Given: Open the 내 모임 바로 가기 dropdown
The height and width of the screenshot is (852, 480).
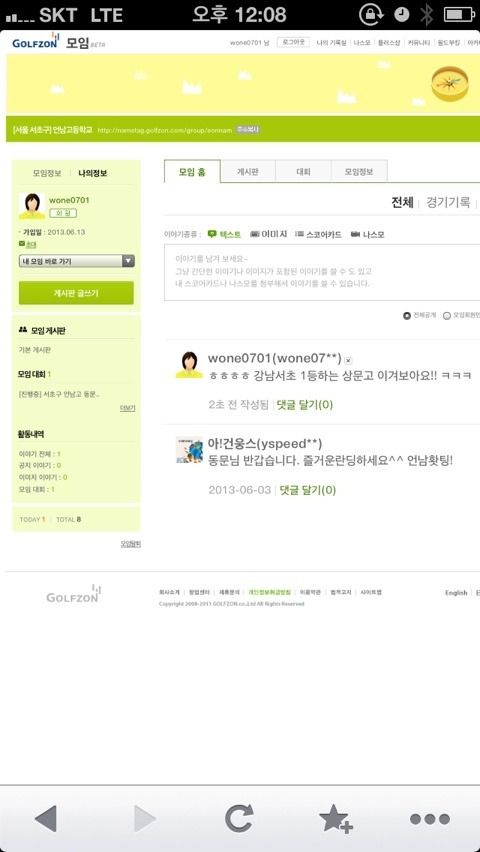Looking at the screenshot, I should pos(76,261).
